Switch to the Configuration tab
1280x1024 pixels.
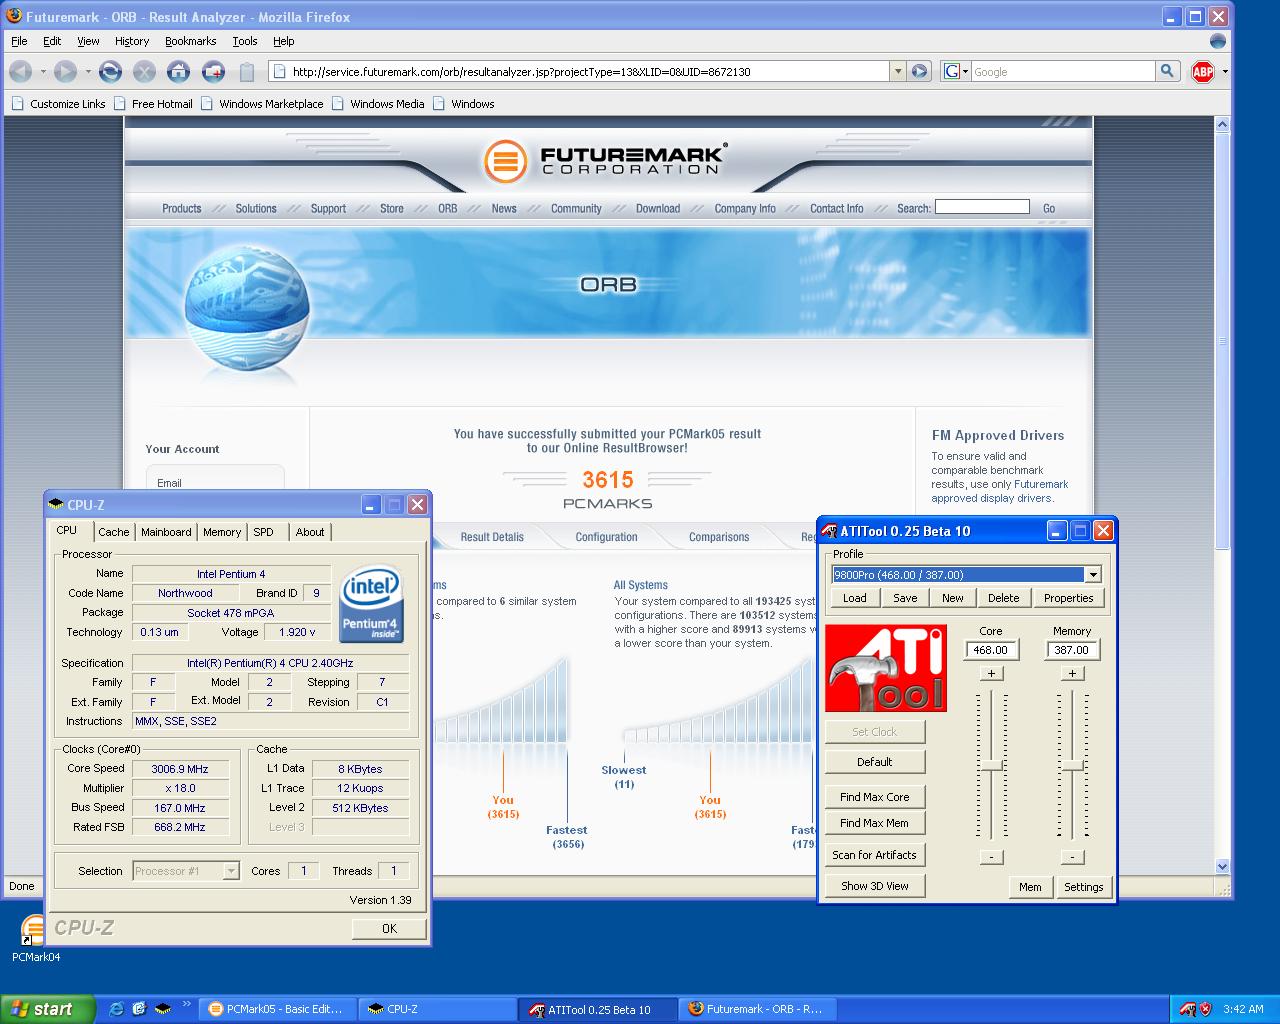[606, 537]
